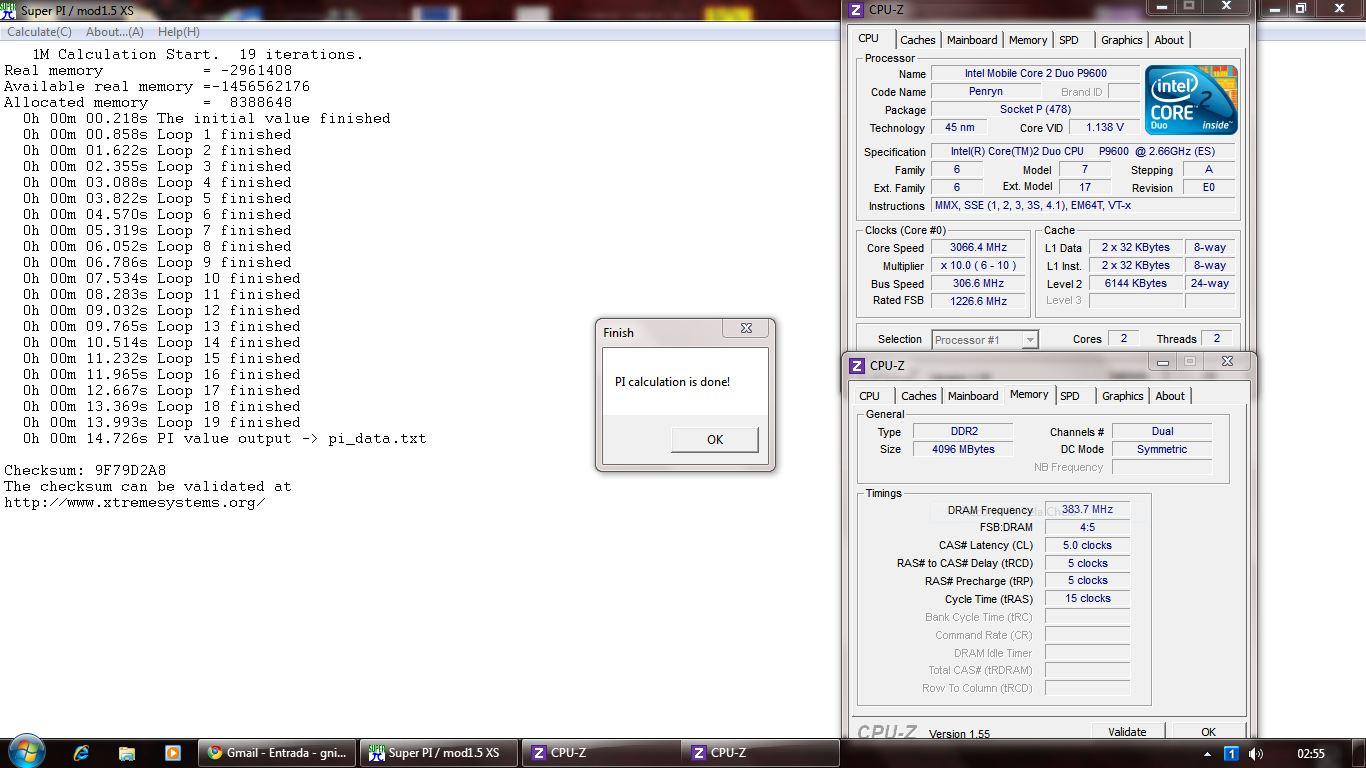This screenshot has height=768, width=1366.
Task: Switch to CPU tab in lower CPU-Z window
Action: (x=870, y=396)
